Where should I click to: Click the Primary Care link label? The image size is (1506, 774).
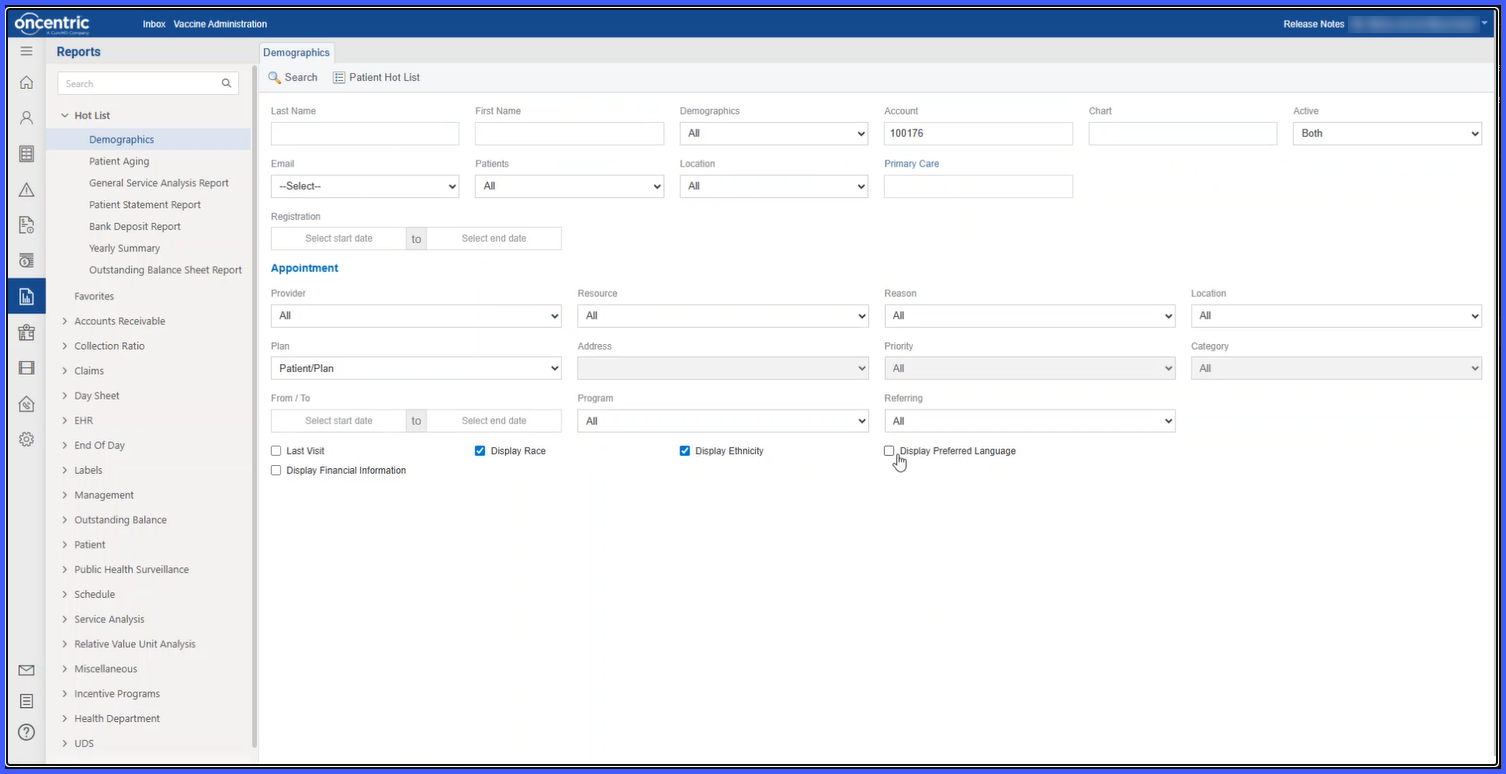coord(912,164)
